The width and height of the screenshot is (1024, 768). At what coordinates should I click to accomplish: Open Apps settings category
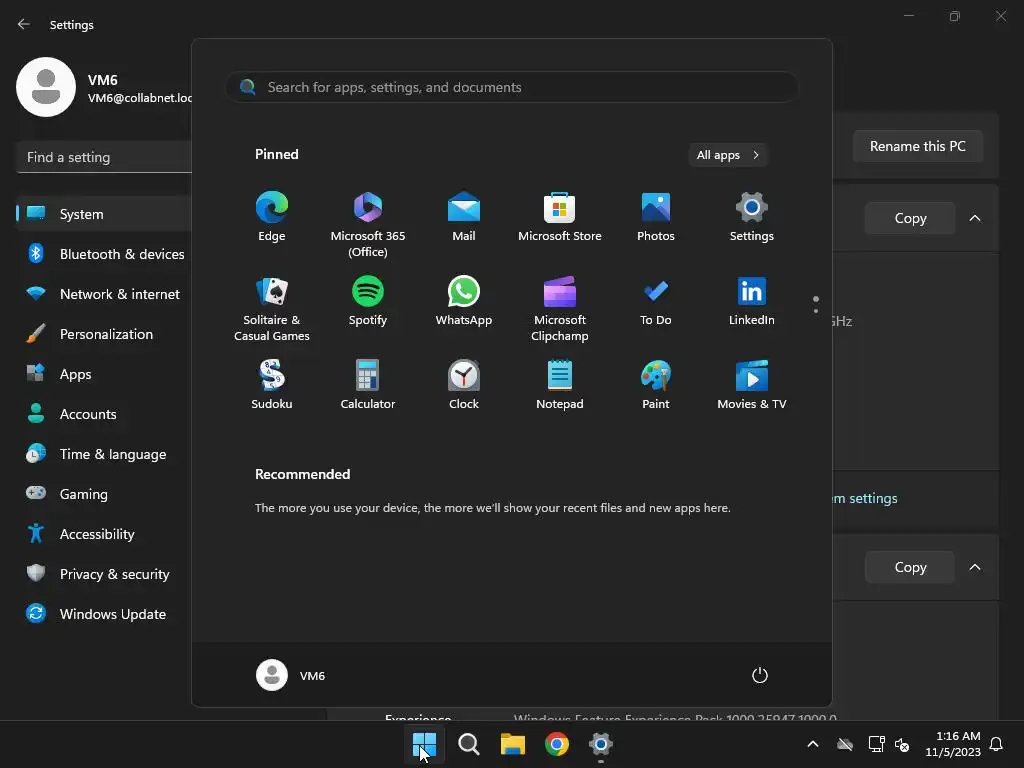[x=104, y=374]
